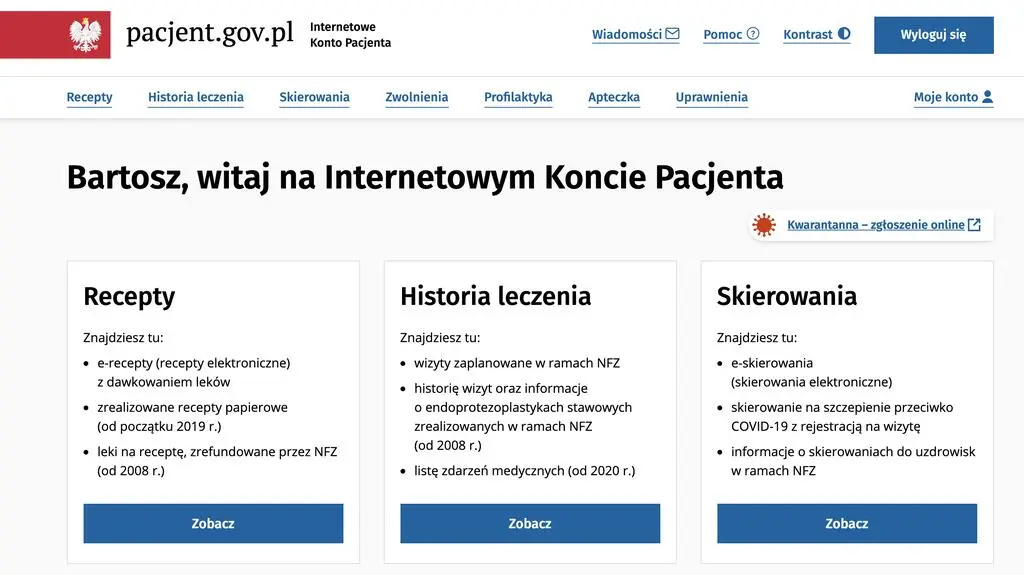Open Historia leczenia in the navigation bar
The image size is (1024, 575).
(x=196, y=97)
